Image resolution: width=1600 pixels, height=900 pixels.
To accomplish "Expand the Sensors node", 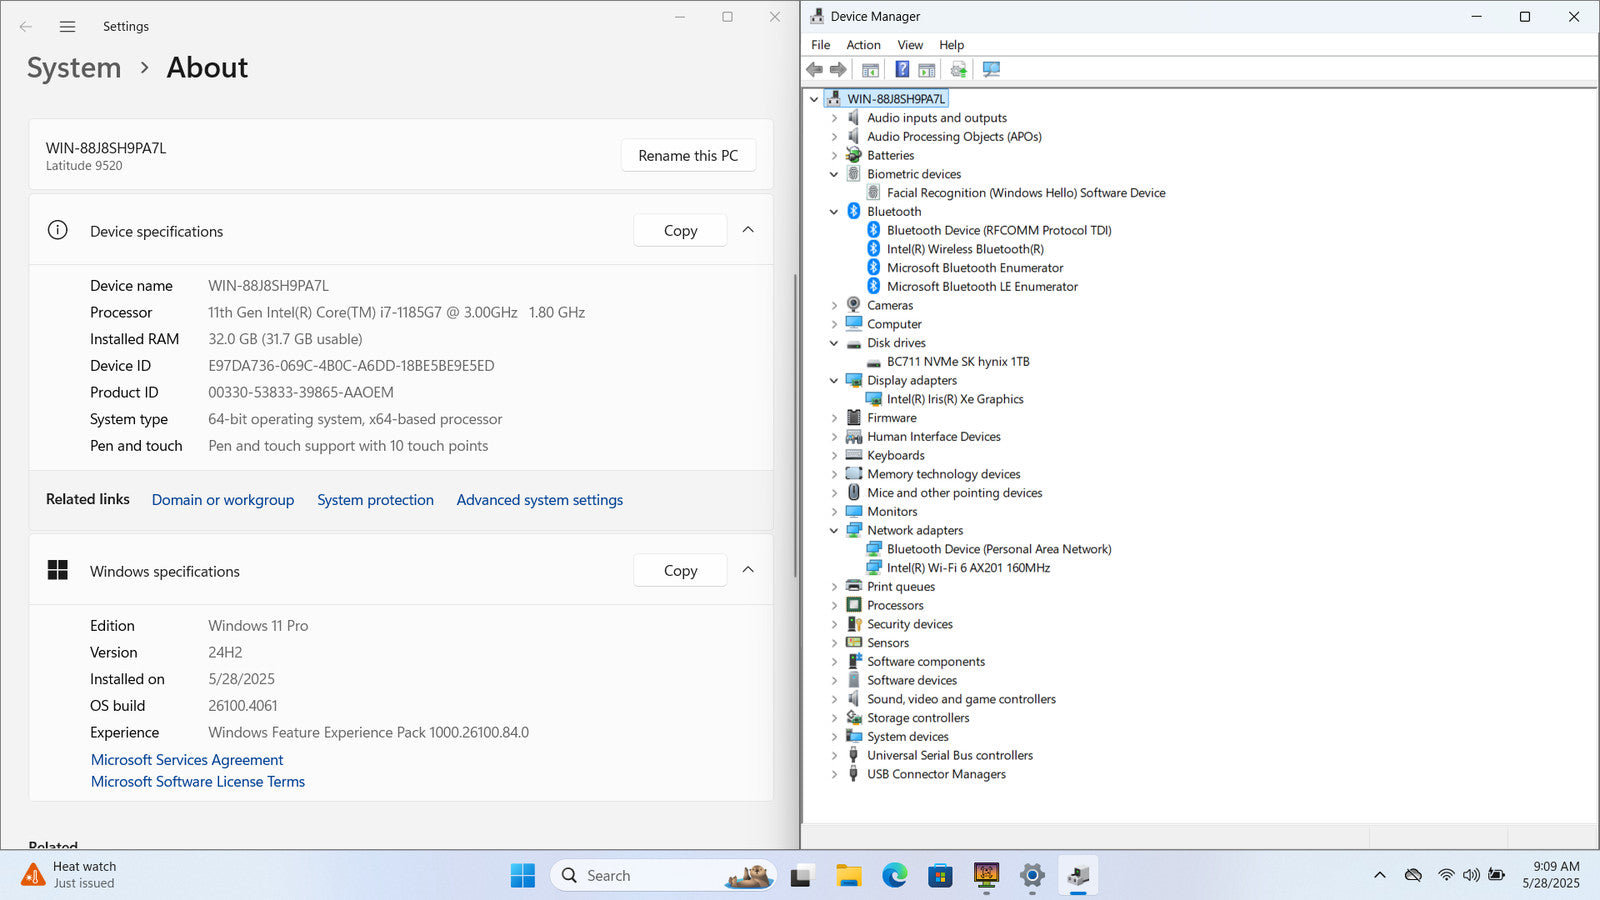I will tap(834, 643).
